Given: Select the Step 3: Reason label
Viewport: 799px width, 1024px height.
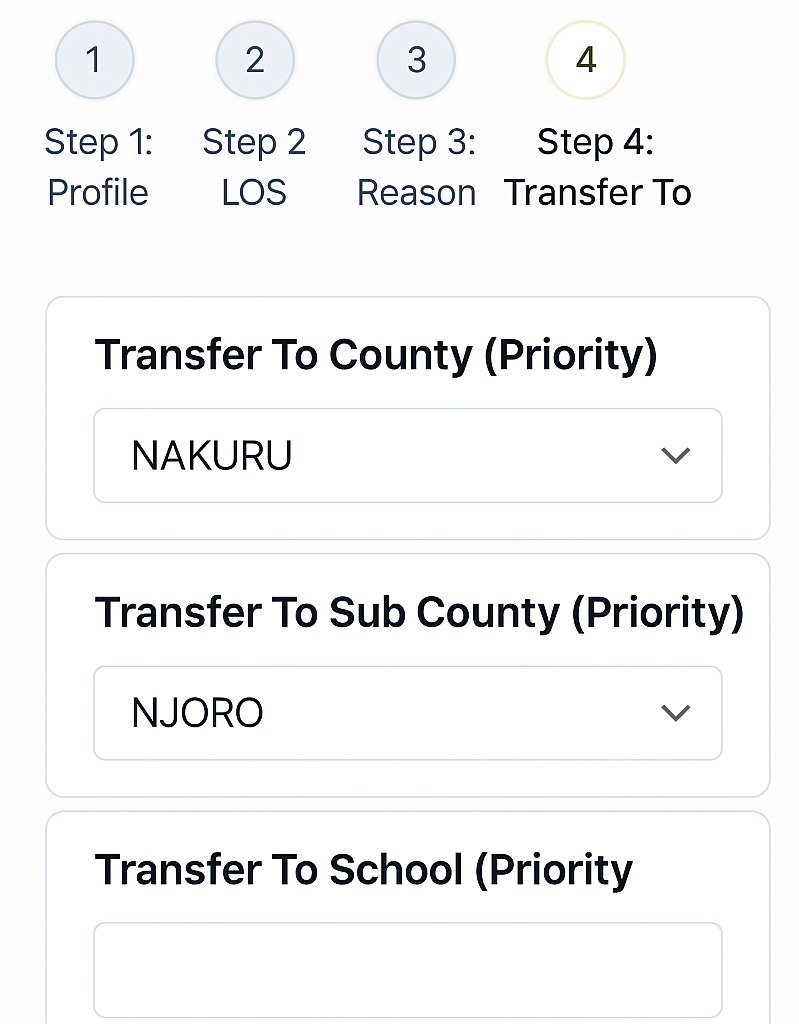Looking at the screenshot, I should (417, 167).
